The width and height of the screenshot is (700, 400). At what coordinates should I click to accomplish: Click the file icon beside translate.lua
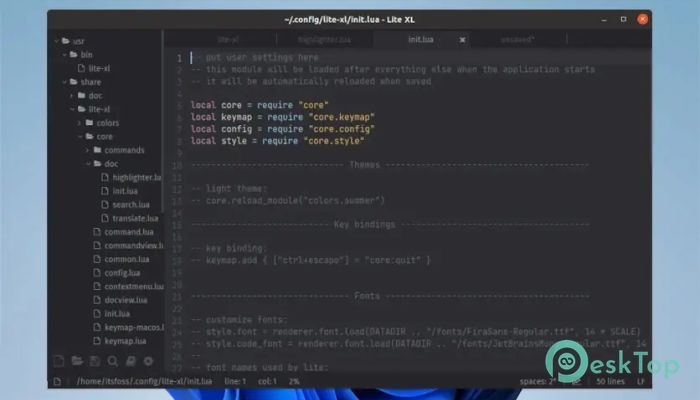point(105,218)
